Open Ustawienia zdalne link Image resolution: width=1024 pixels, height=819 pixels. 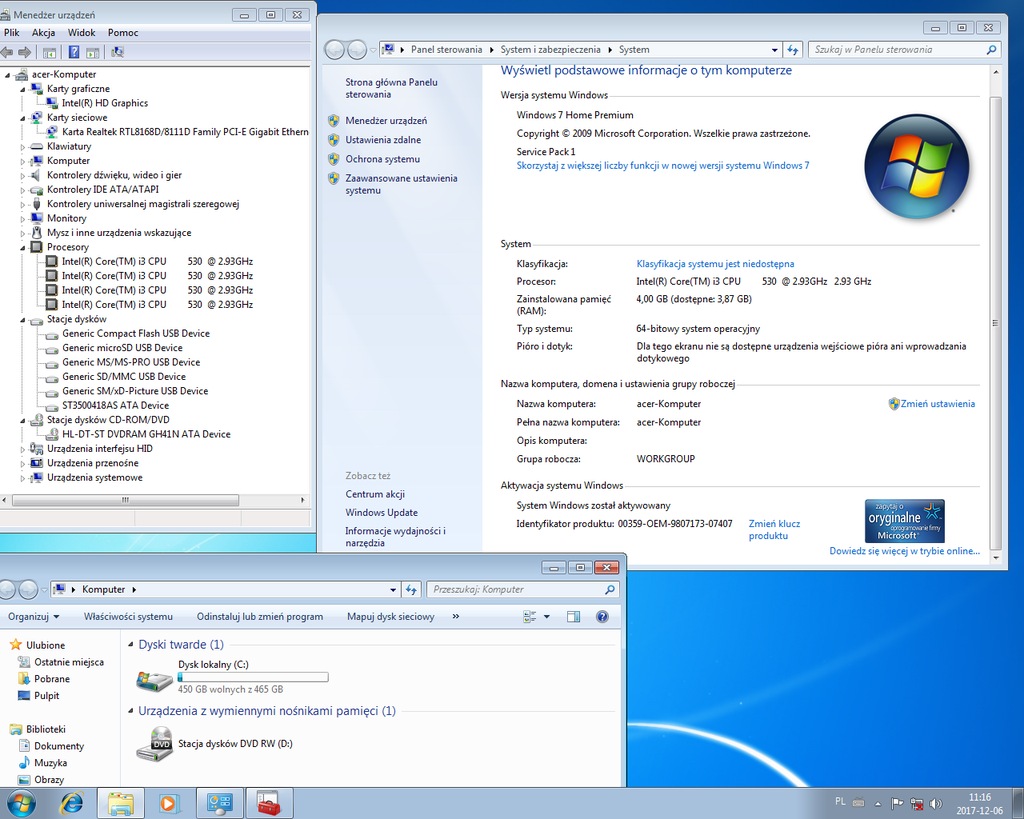click(x=383, y=140)
